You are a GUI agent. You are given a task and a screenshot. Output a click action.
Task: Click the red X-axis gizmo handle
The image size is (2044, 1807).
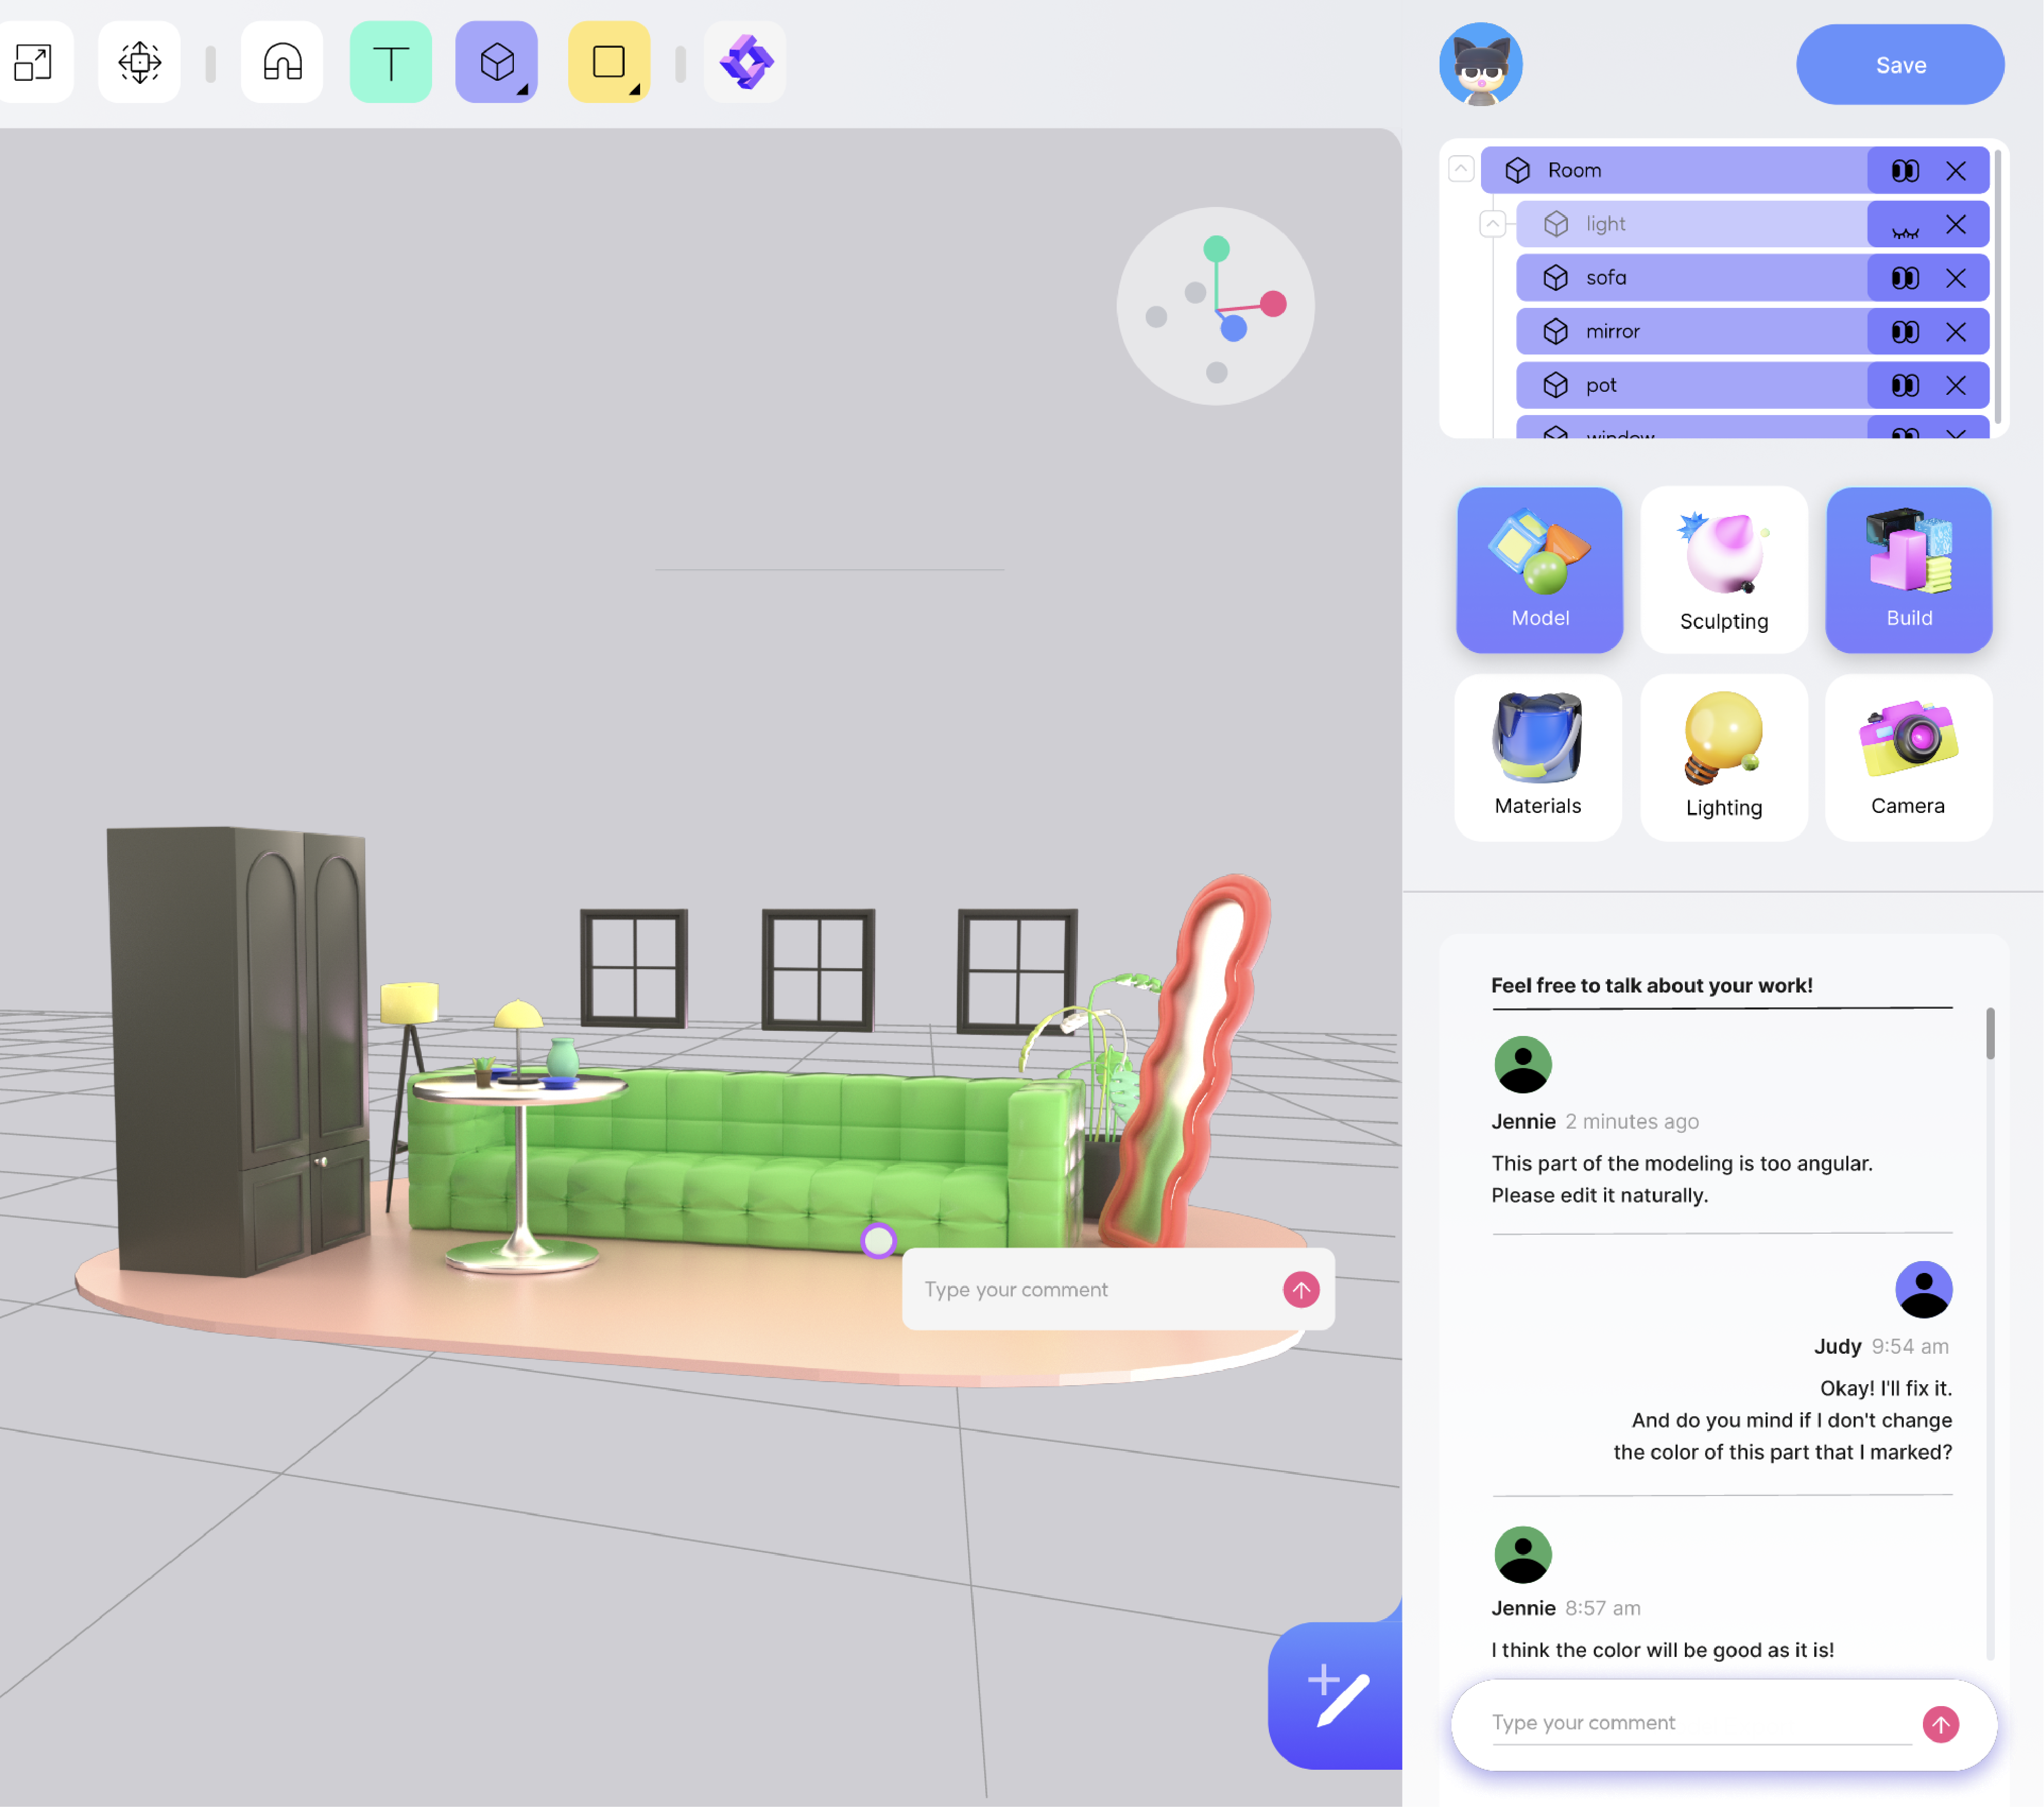(x=1272, y=304)
